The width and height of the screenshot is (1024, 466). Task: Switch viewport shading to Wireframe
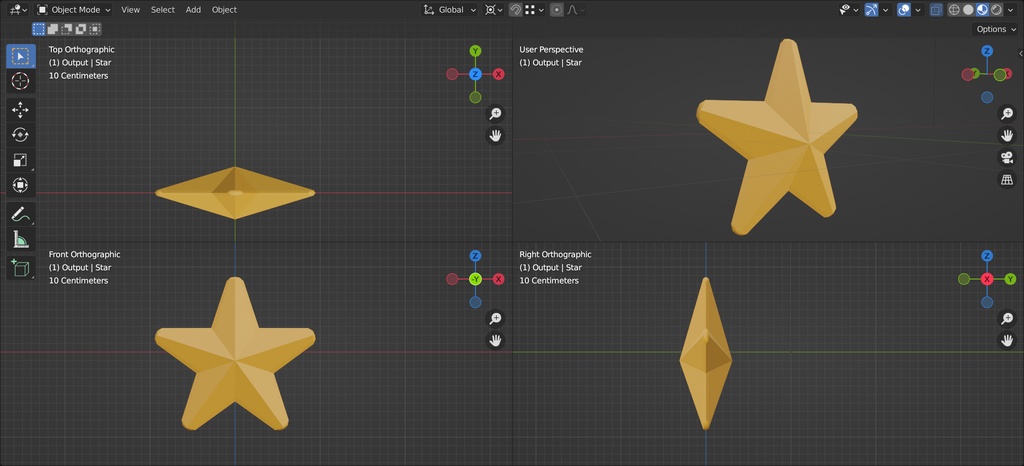click(x=954, y=10)
